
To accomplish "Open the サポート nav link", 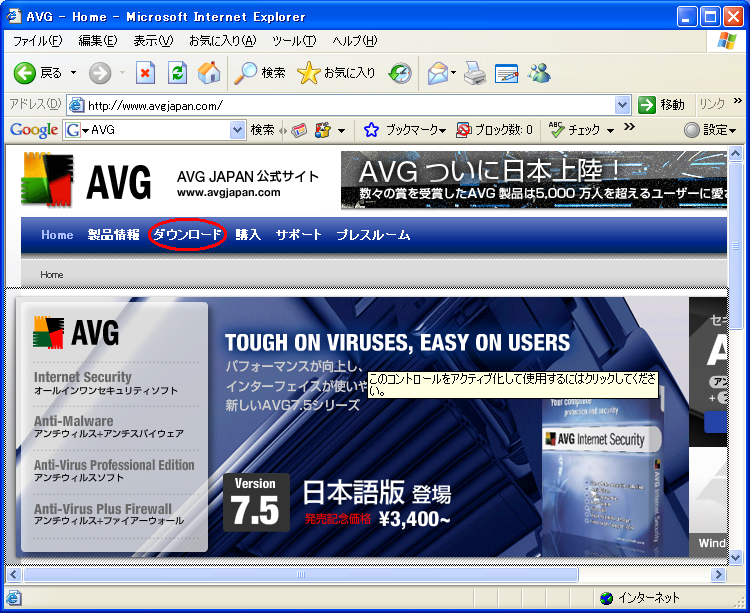I will click(298, 235).
